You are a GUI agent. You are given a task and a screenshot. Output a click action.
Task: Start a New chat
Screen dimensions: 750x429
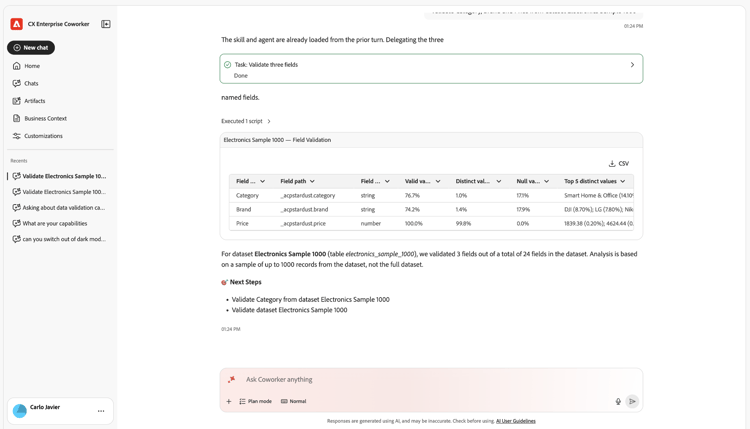(x=31, y=47)
